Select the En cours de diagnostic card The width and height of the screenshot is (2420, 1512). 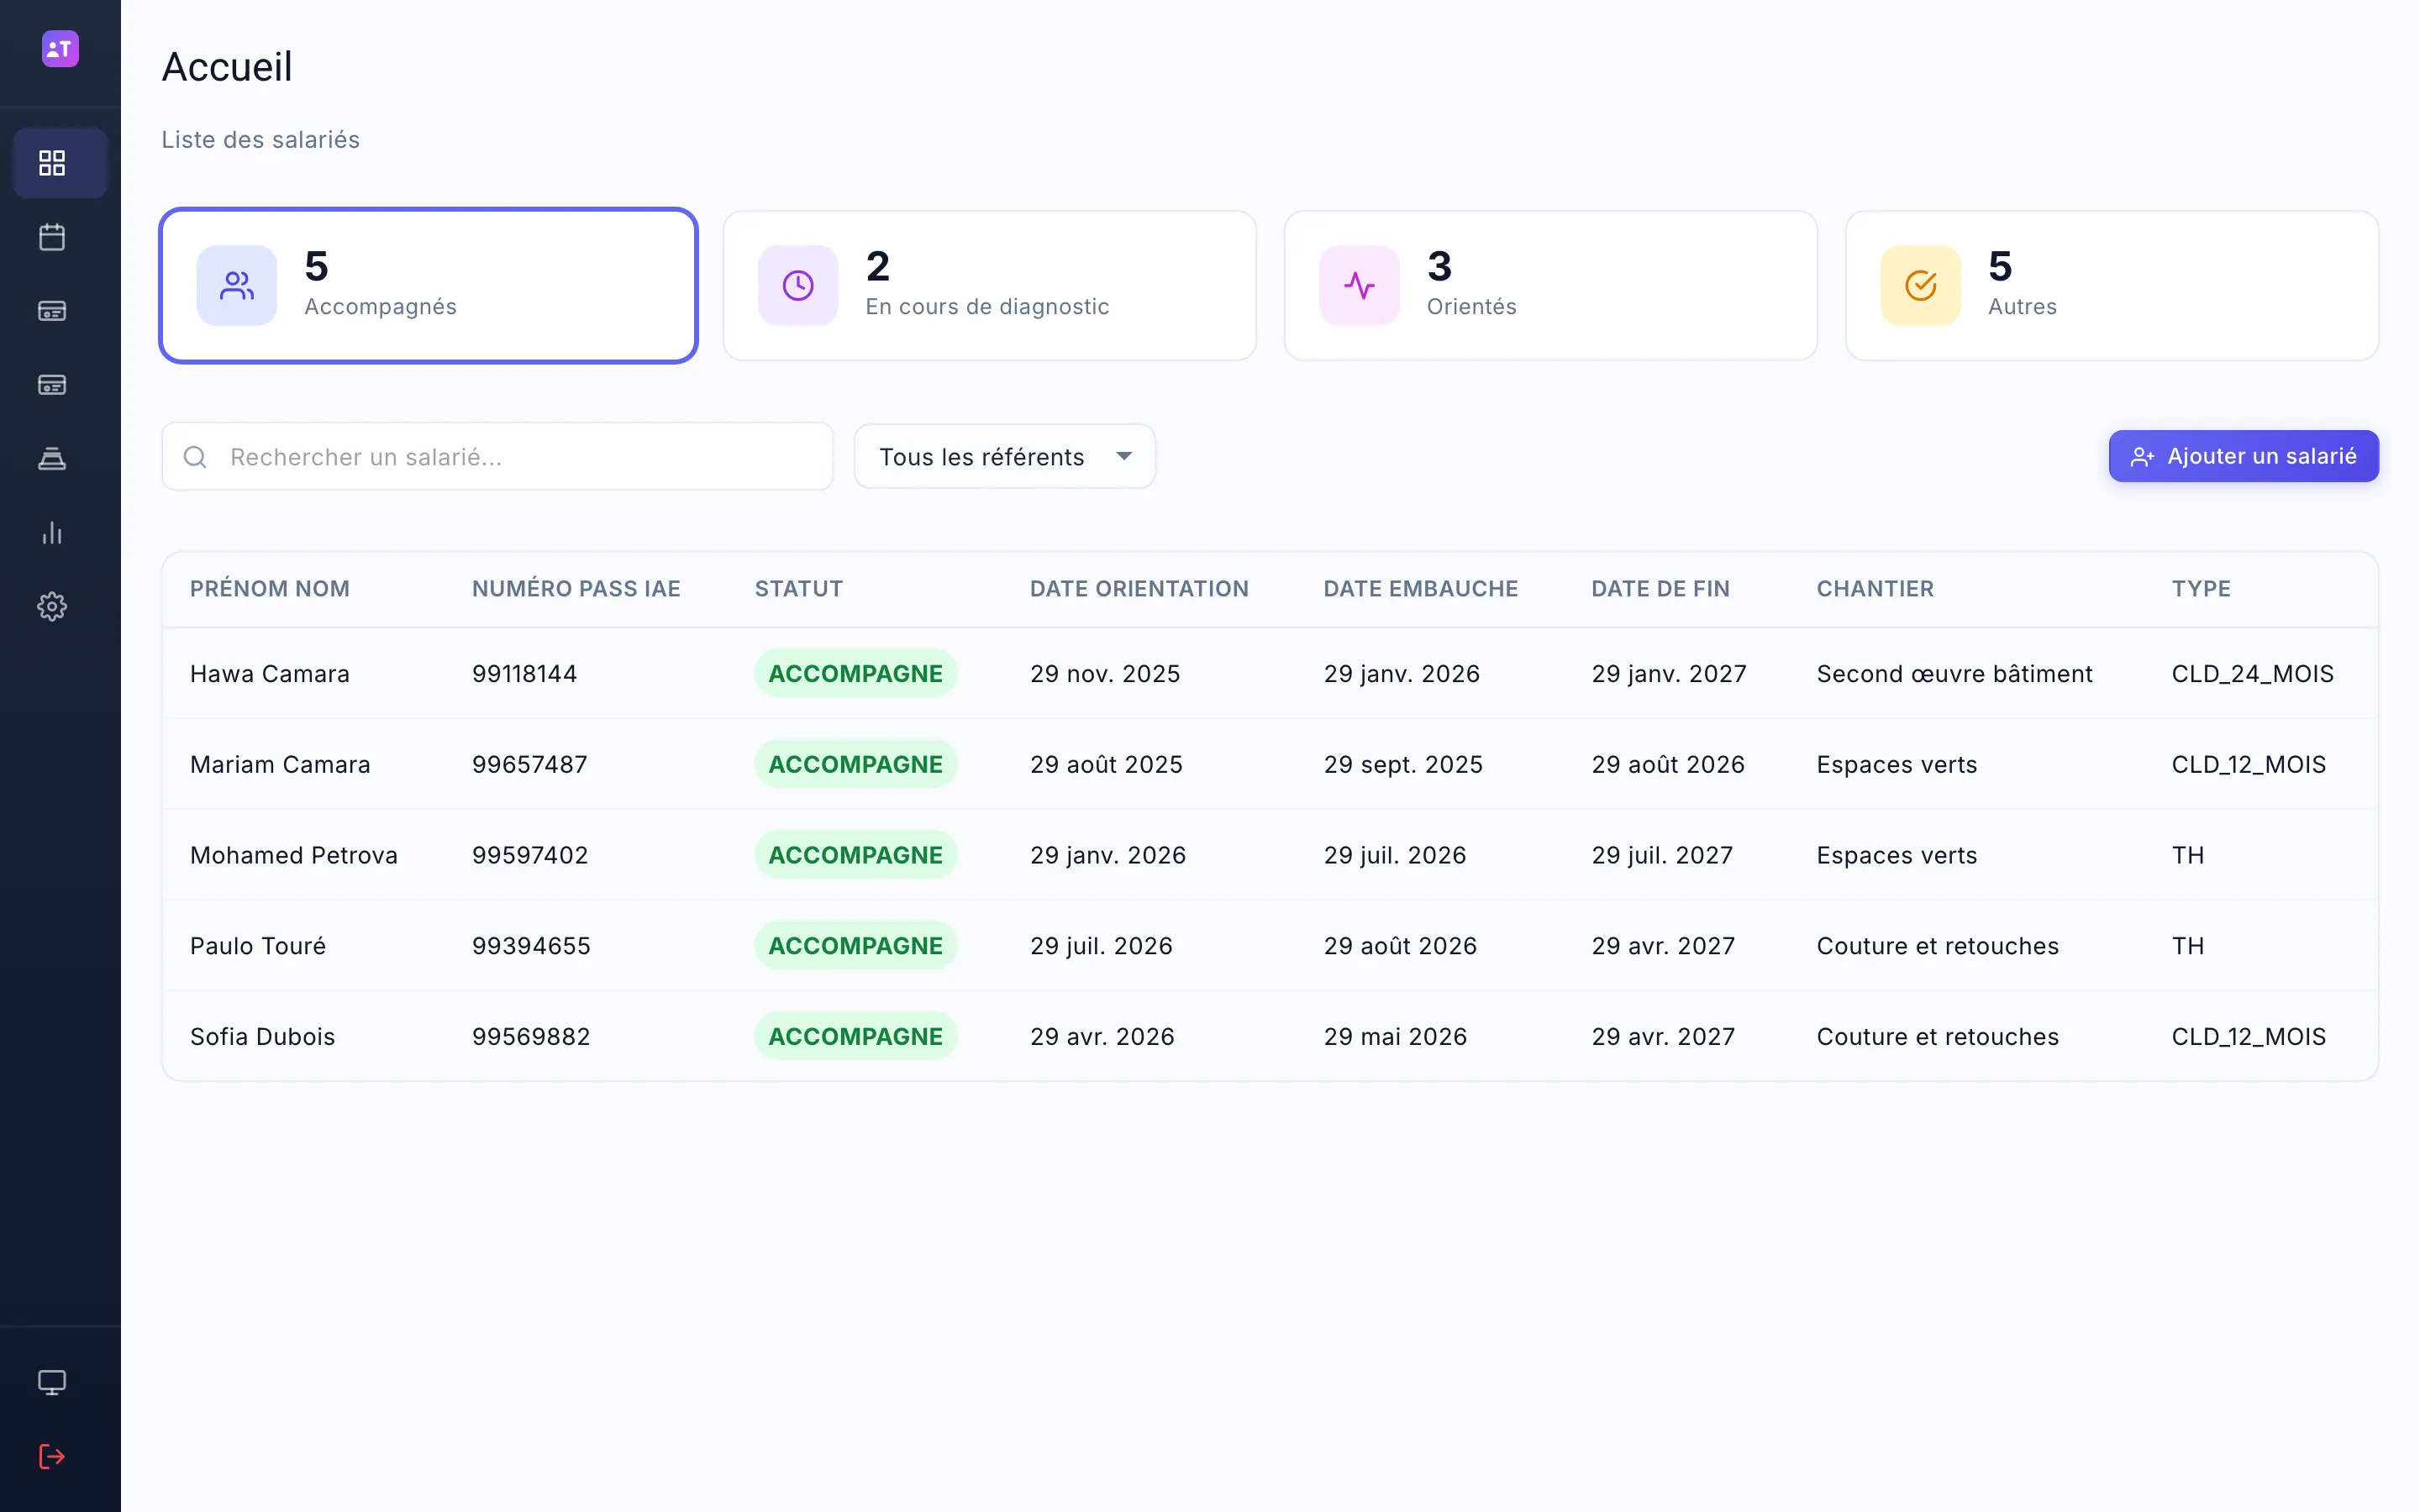coord(990,286)
